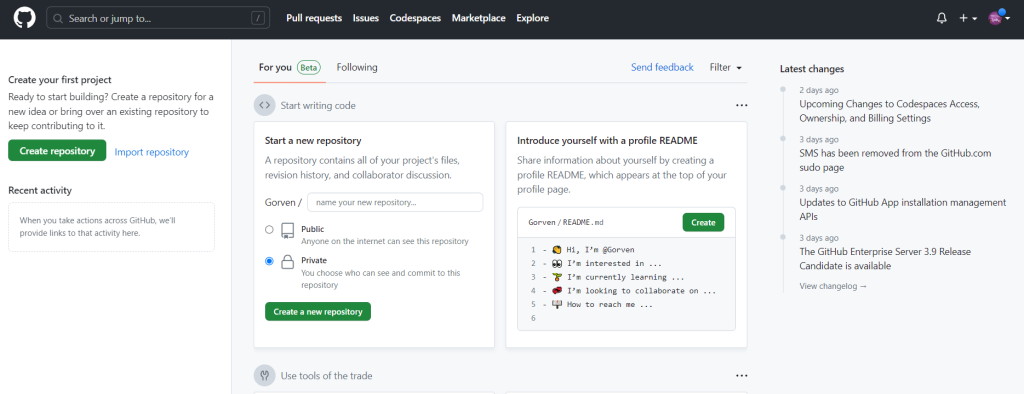Click Create a new repository button

(318, 312)
